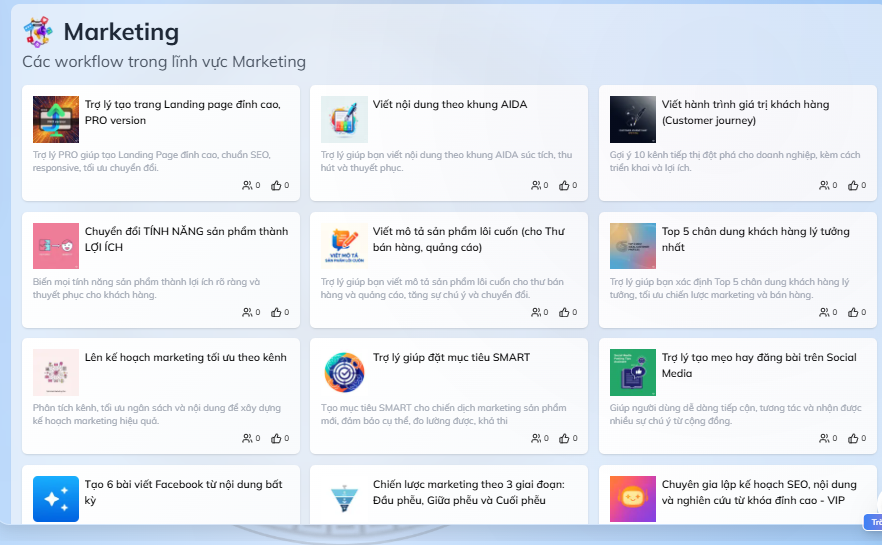Click users count on AIDA card
The image size is (882, 545).
(538, 185)
